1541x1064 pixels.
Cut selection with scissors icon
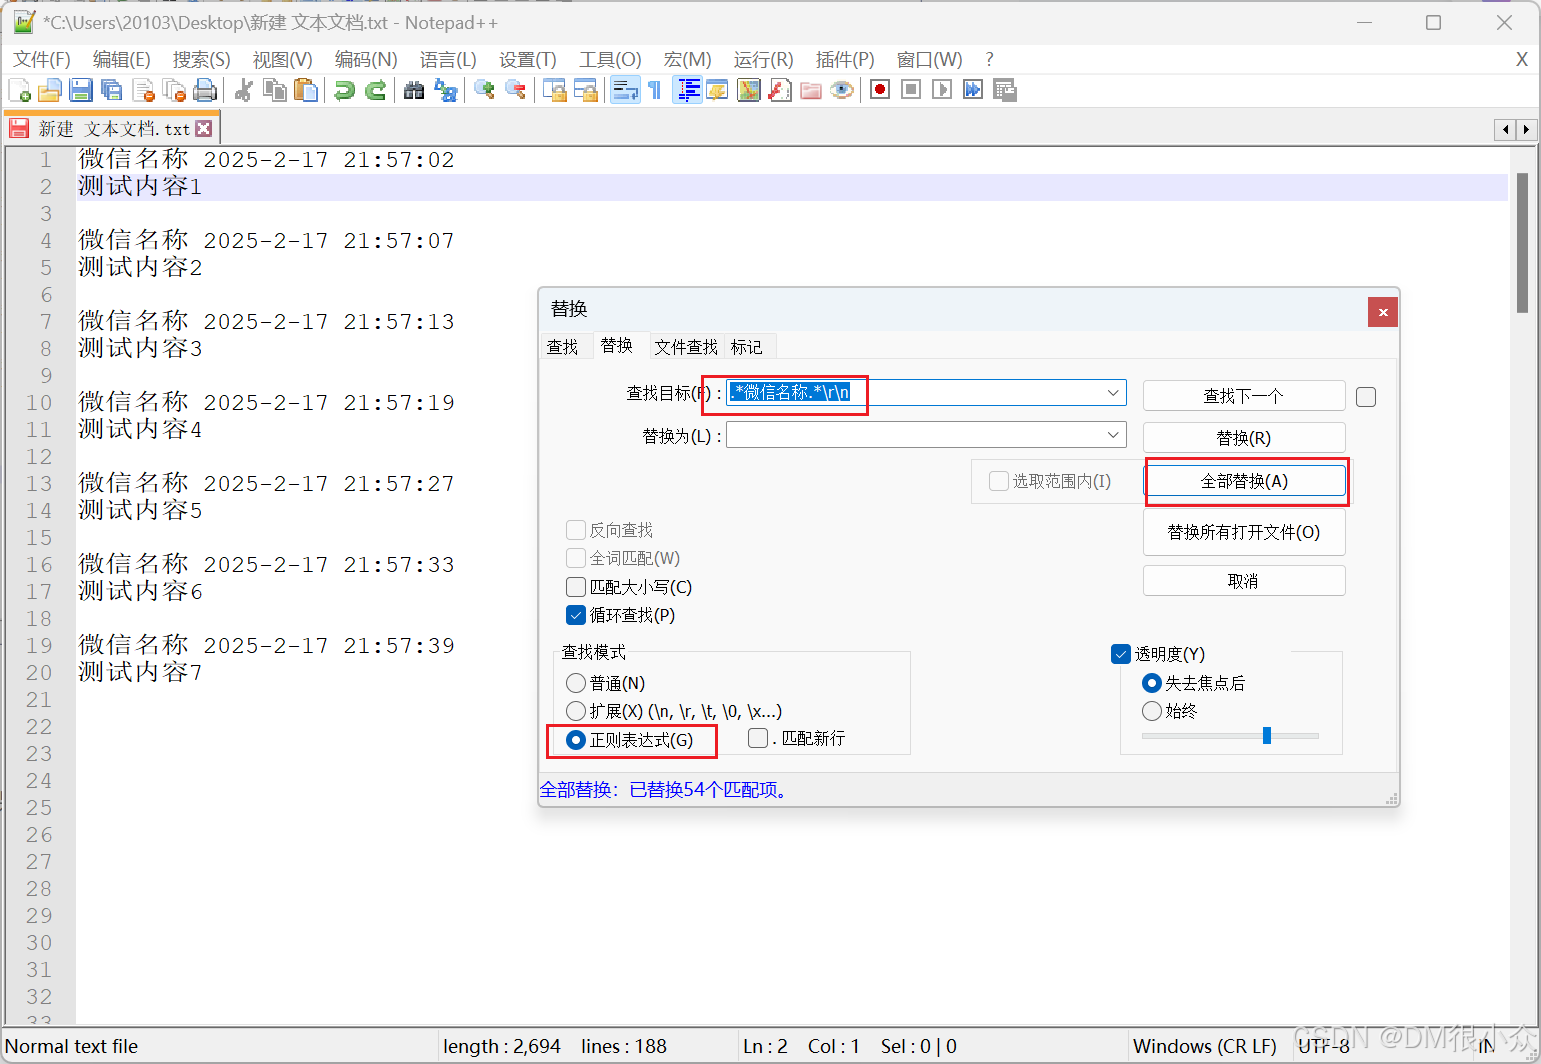(243, 90)
